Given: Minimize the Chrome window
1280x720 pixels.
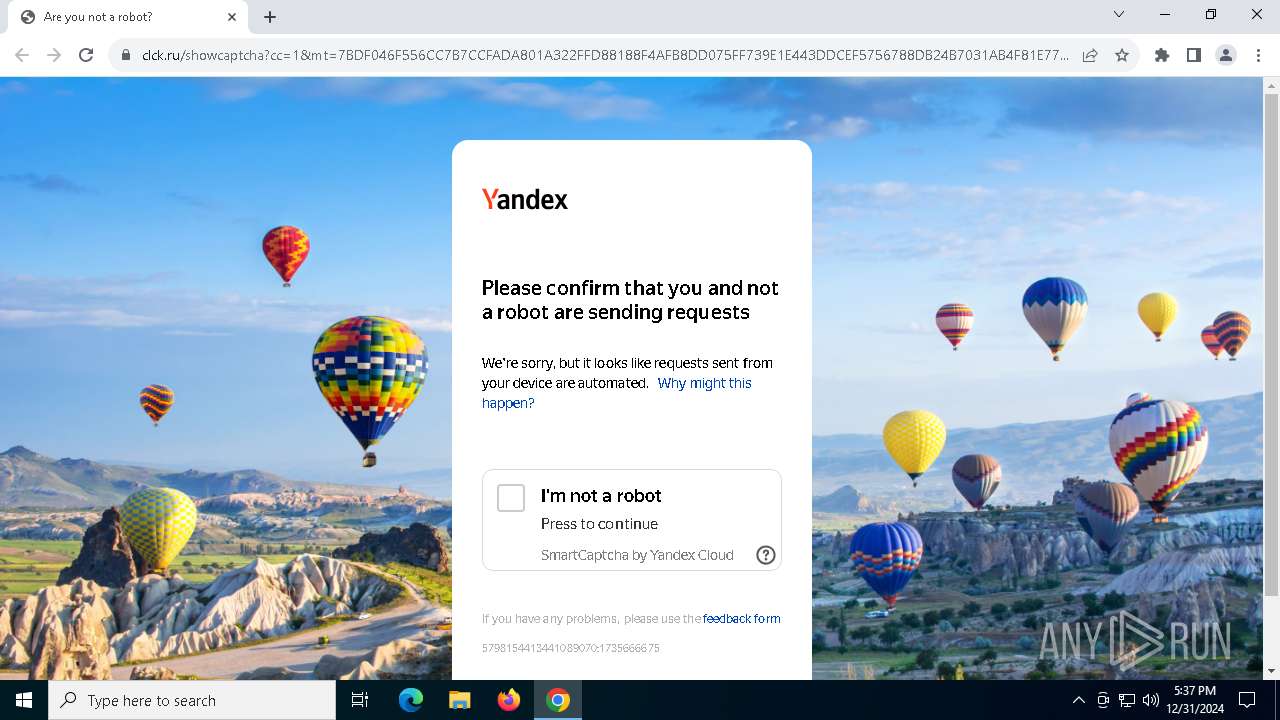Looking at the screenshot, I should click(1165, 14).
